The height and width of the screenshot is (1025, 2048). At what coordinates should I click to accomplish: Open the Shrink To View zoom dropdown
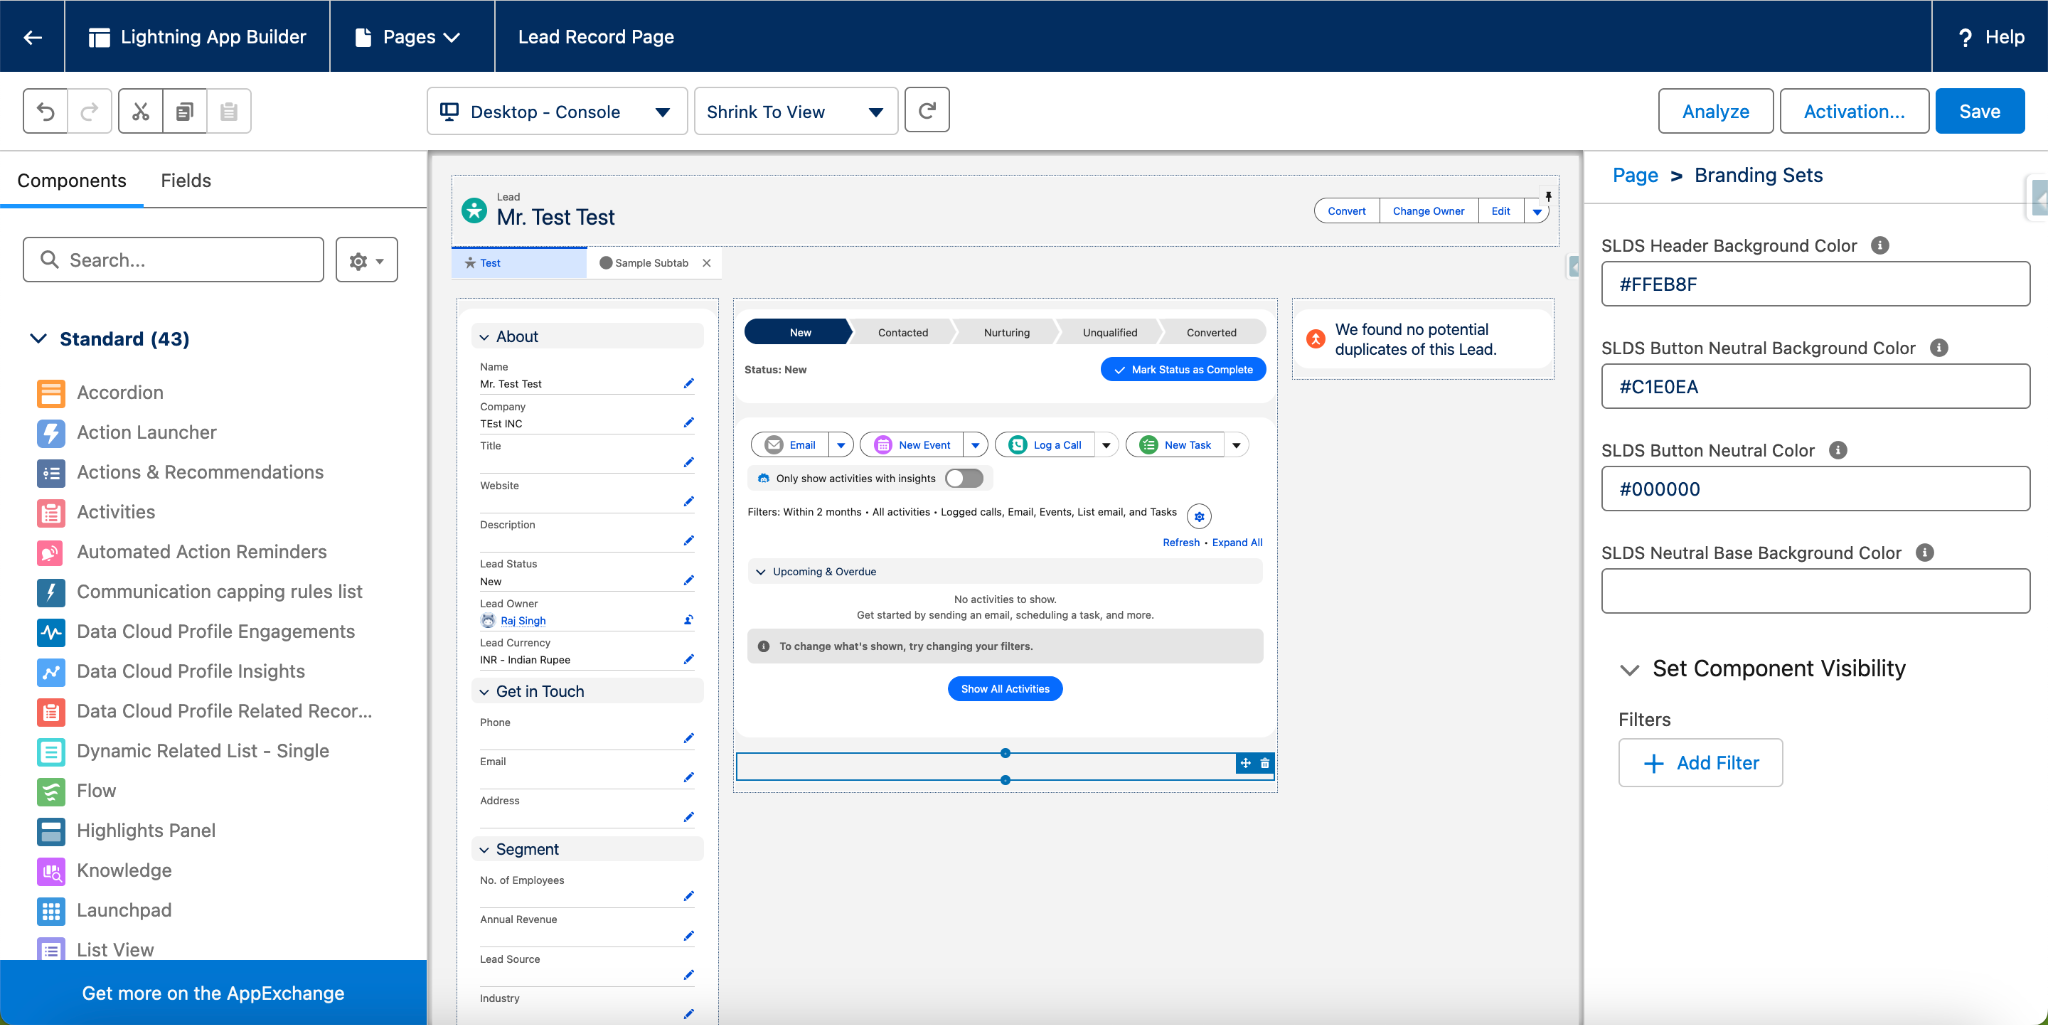click(796, 111)
